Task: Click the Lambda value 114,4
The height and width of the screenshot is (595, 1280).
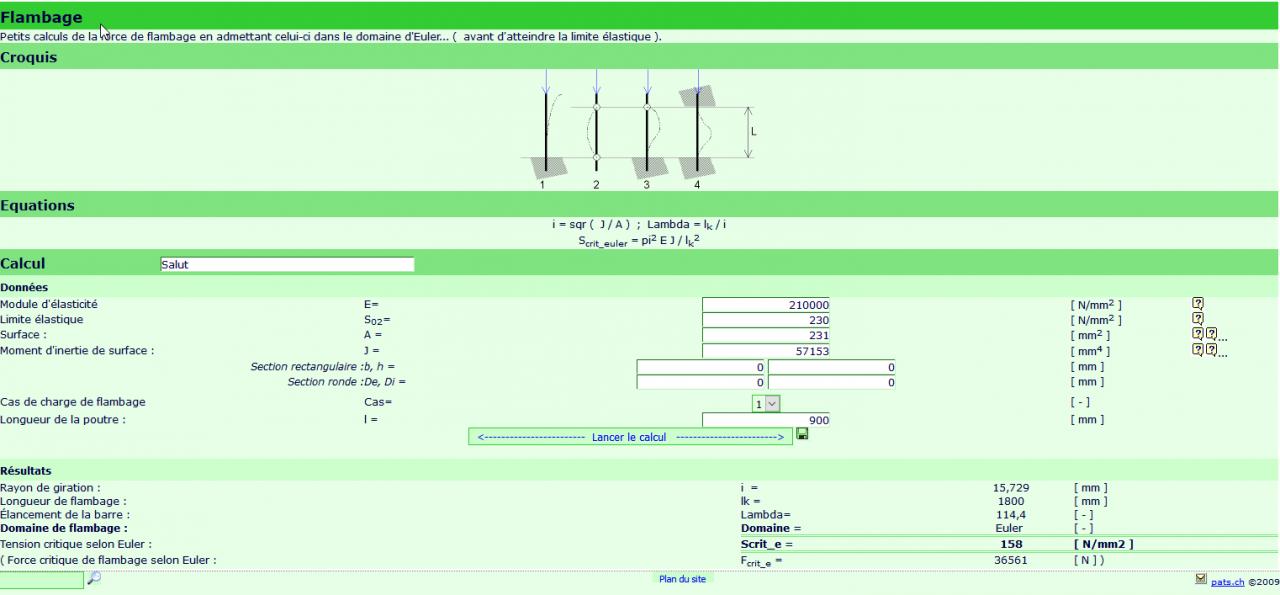Action: (x=1010, y=514)
